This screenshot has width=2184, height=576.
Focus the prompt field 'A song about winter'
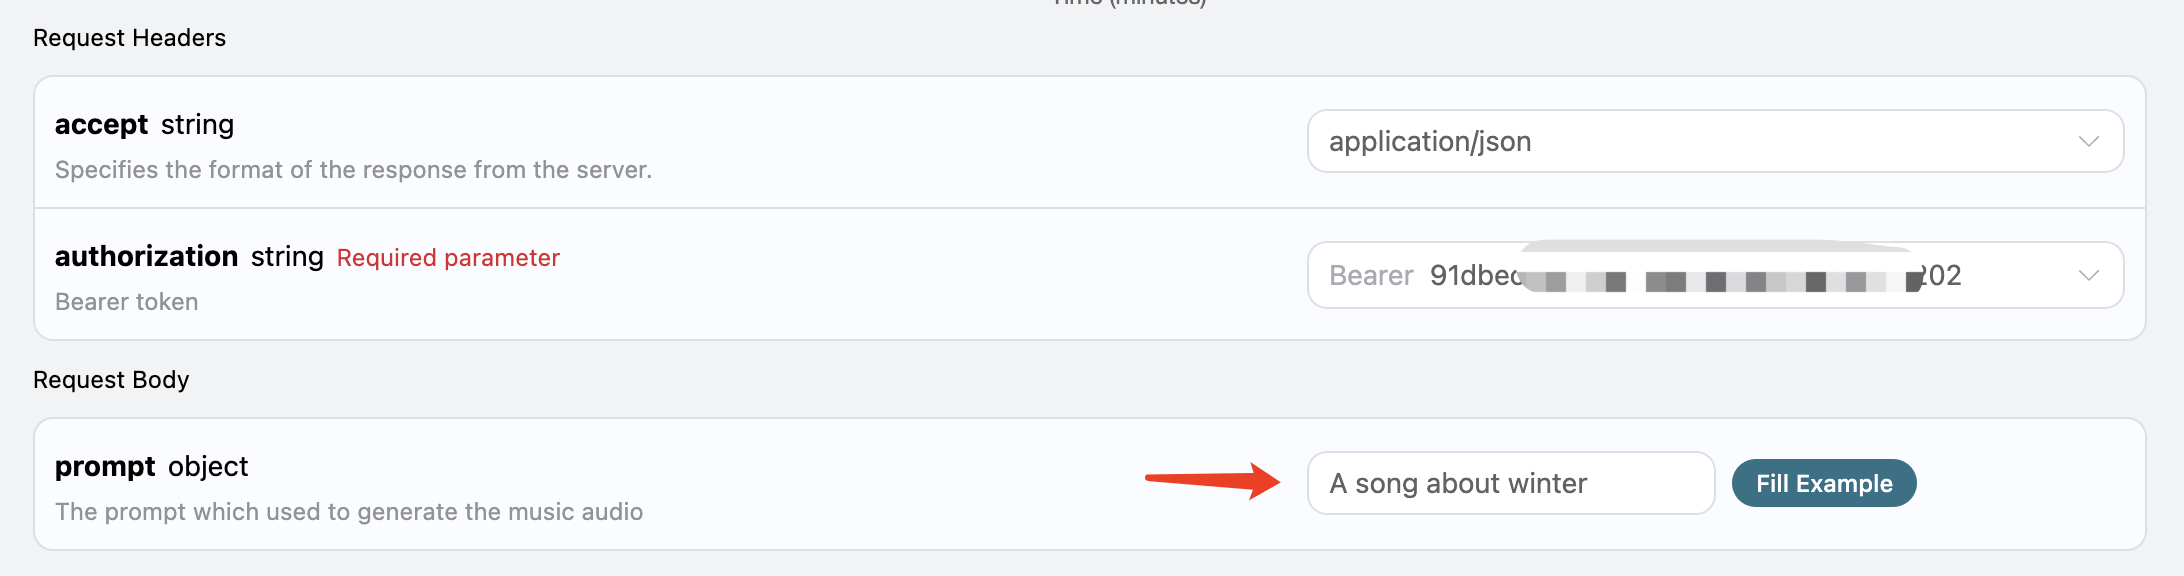[1510, 484]
